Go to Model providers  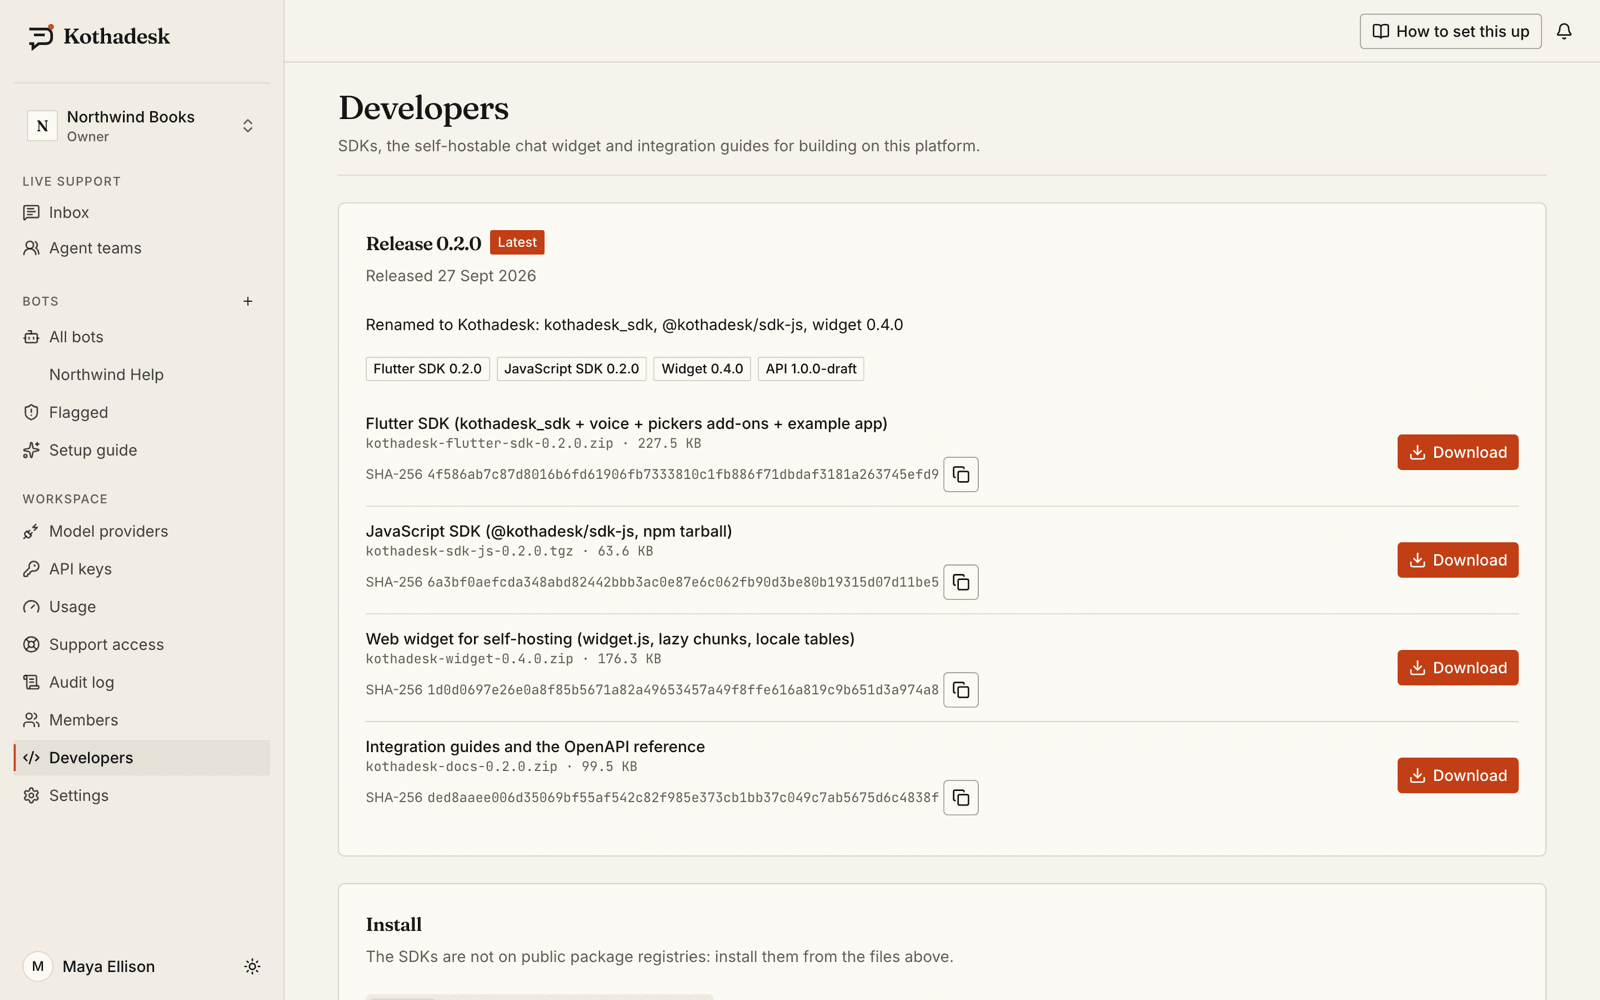pos(141,531)
